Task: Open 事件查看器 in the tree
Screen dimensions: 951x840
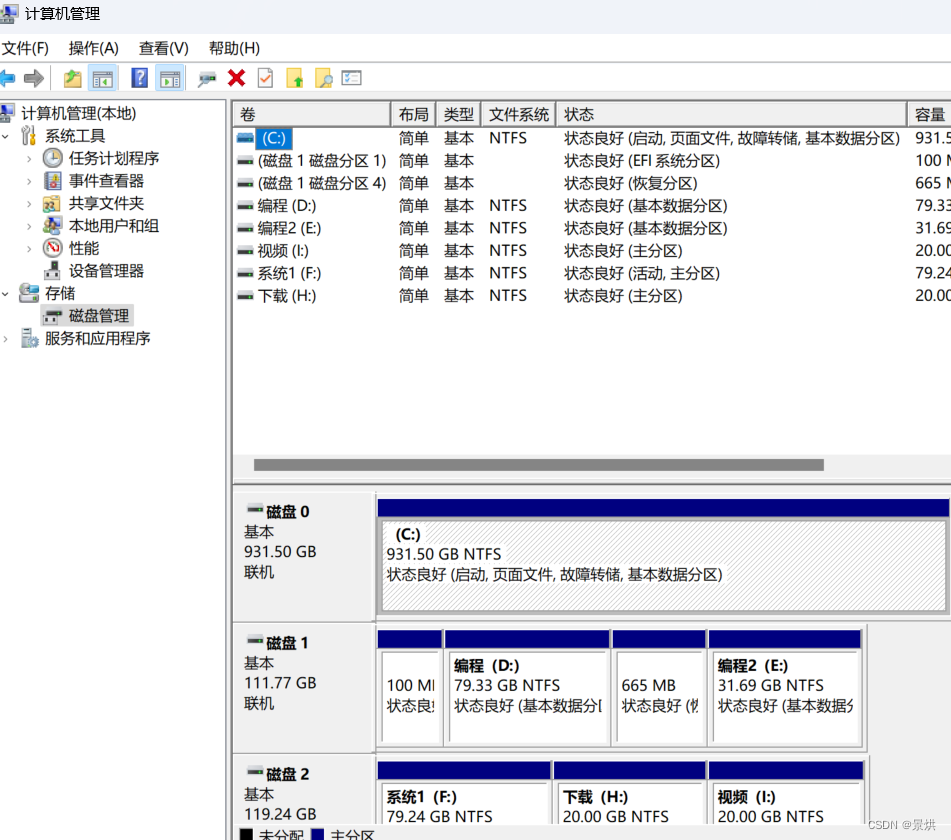Action: pos(106,181)
